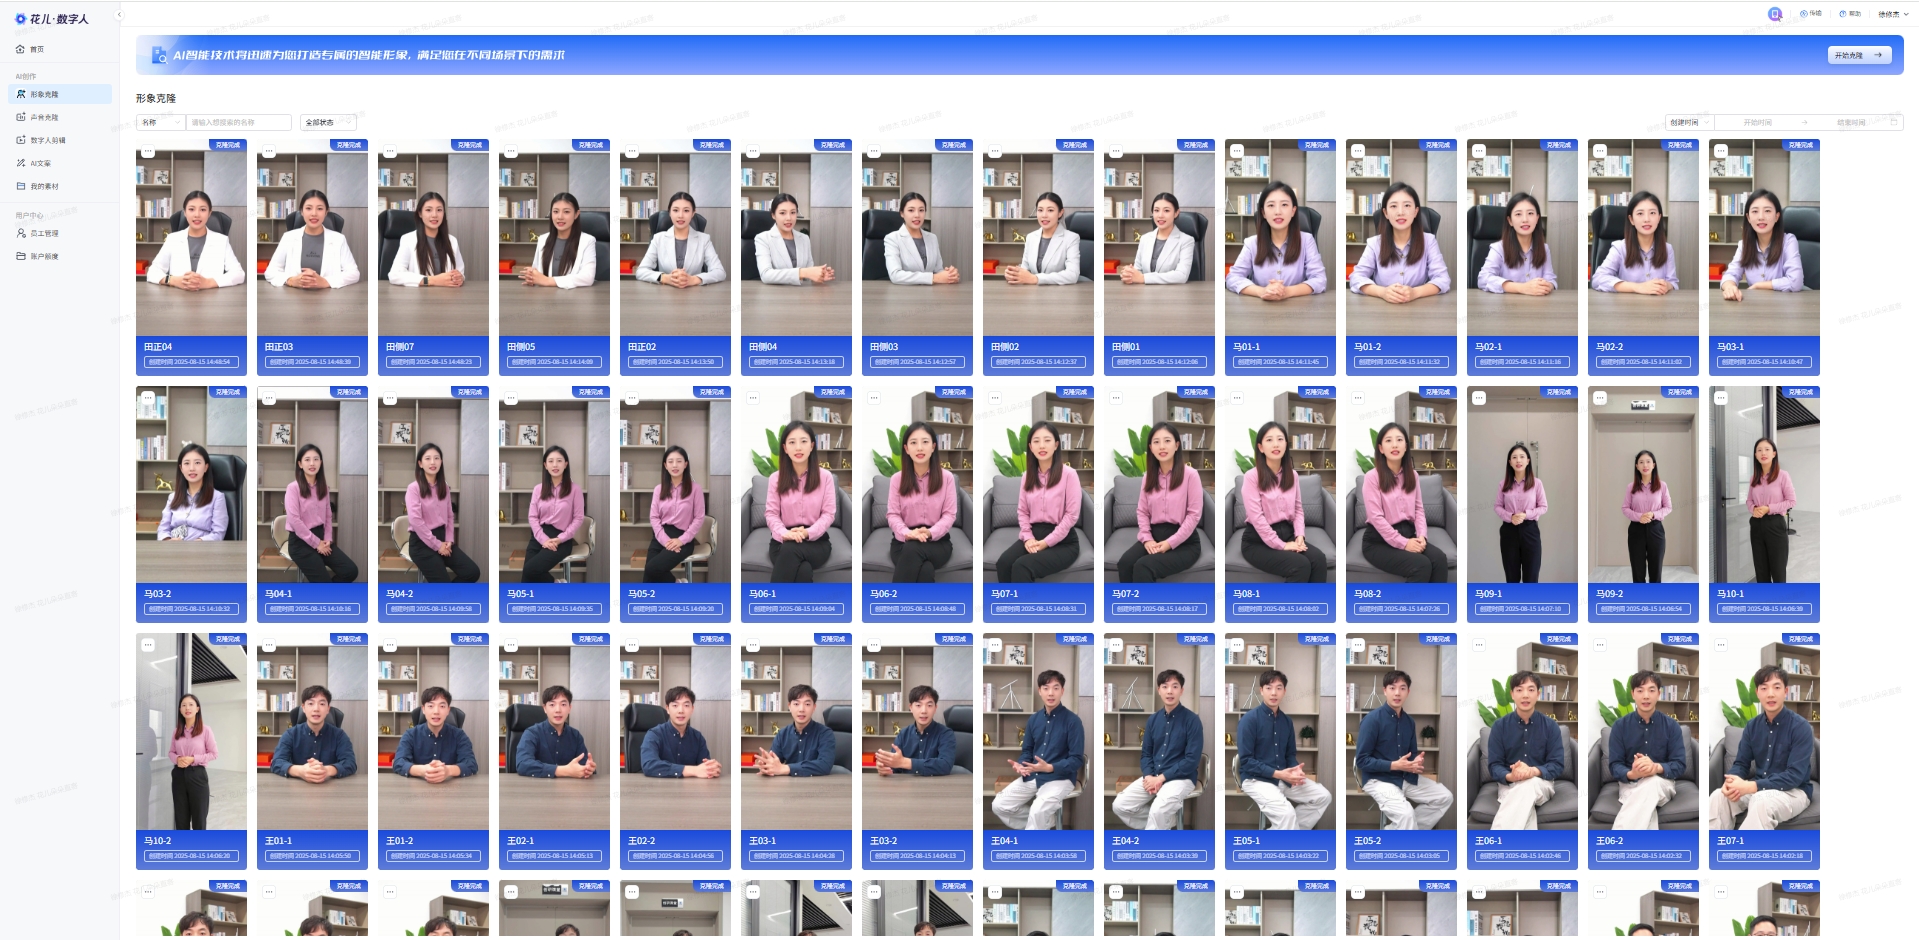Open 账户额度 account quota
The width and height of the screenshot is (1919, 940).
coord(44,257)
